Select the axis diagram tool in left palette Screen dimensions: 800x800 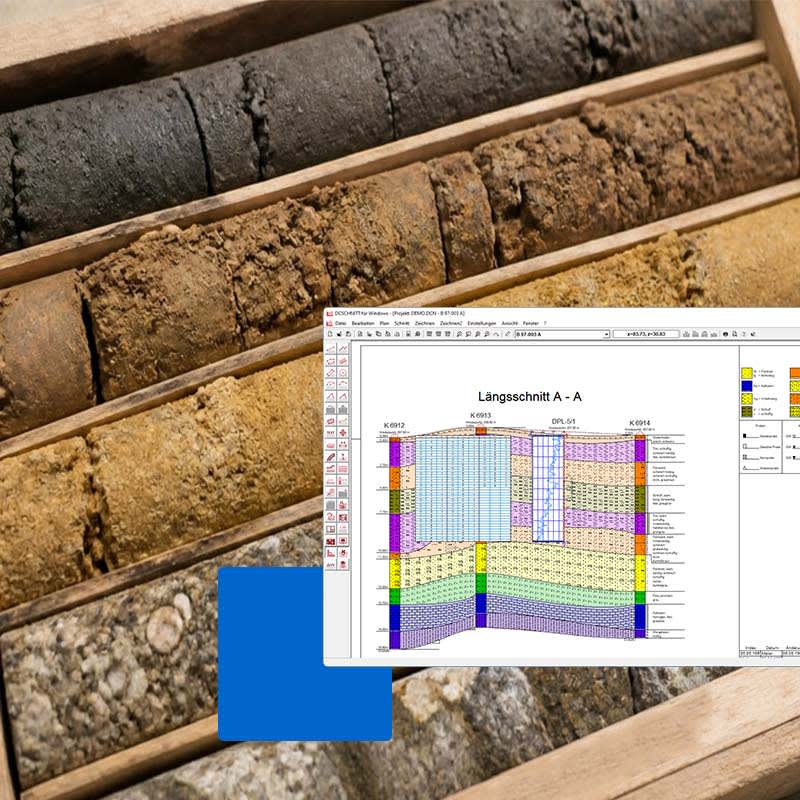[x=331, y=553]
